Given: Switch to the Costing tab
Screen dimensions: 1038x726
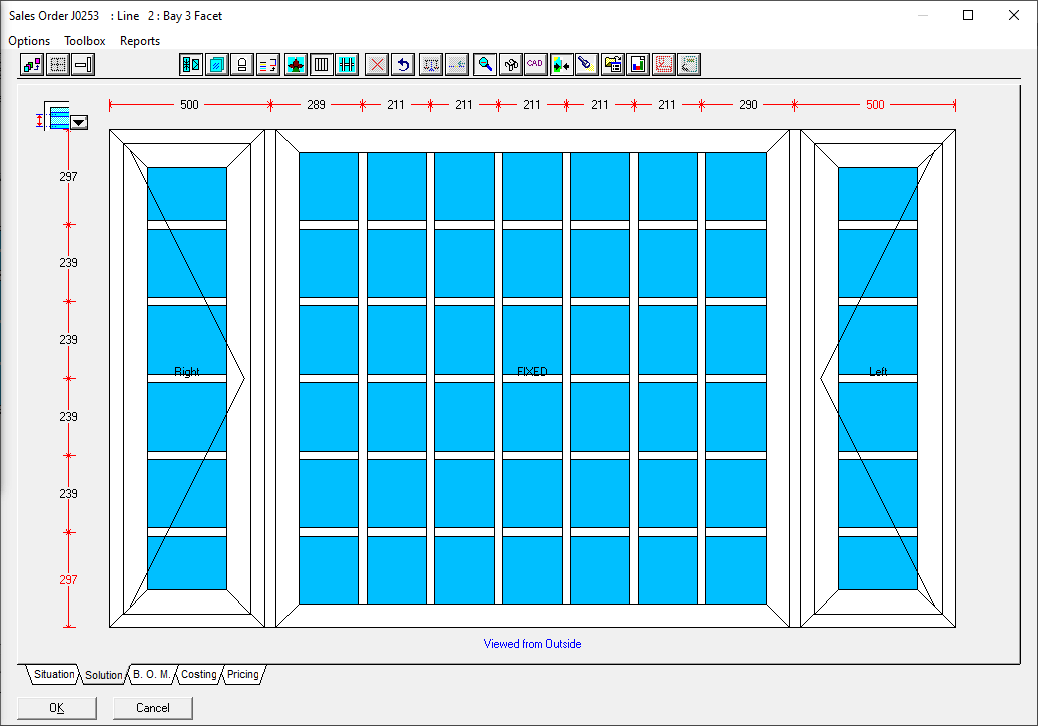Looking at the screenshot, I should [x=198, y=675].
